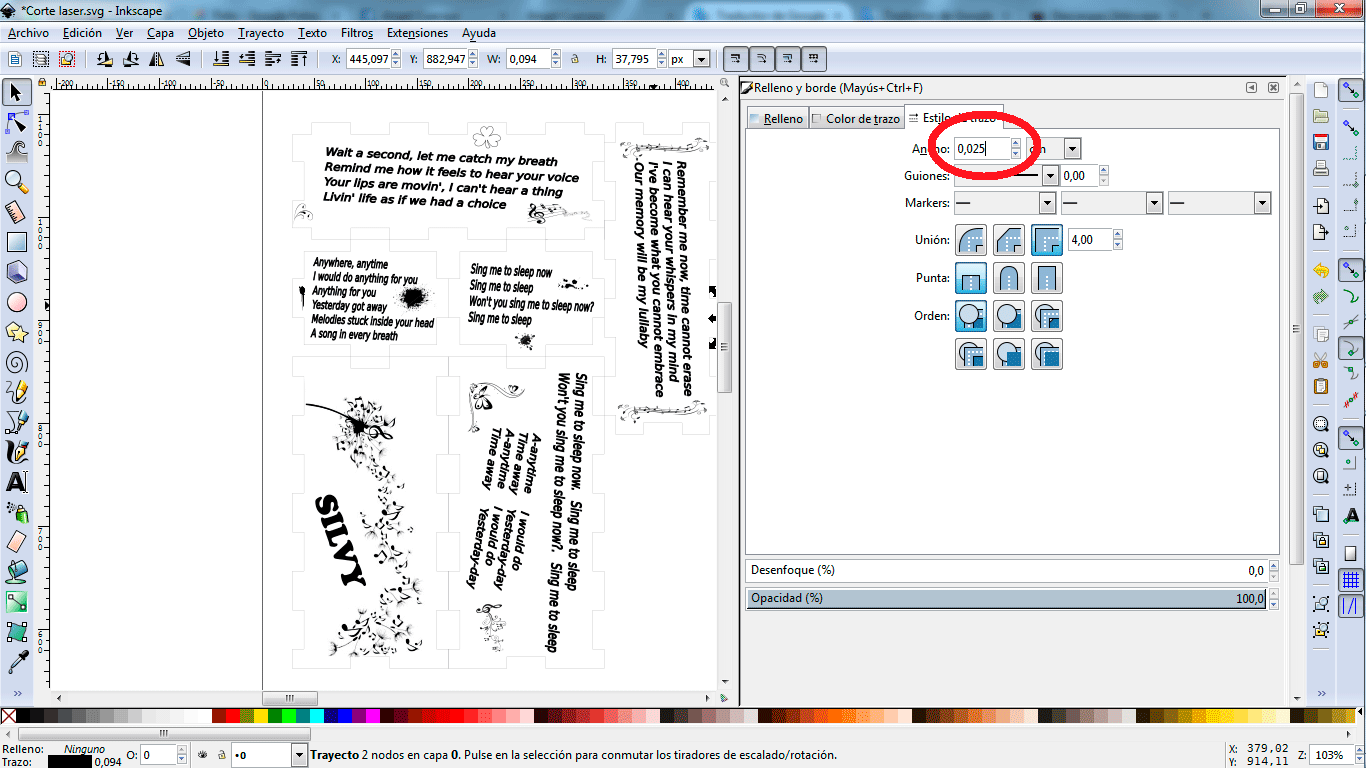Image resolution: width=1366 pixels, height=768 pixels.
Task: Toggle snap to grid button
Action: pyautogui.click(x=1351, y=579)
